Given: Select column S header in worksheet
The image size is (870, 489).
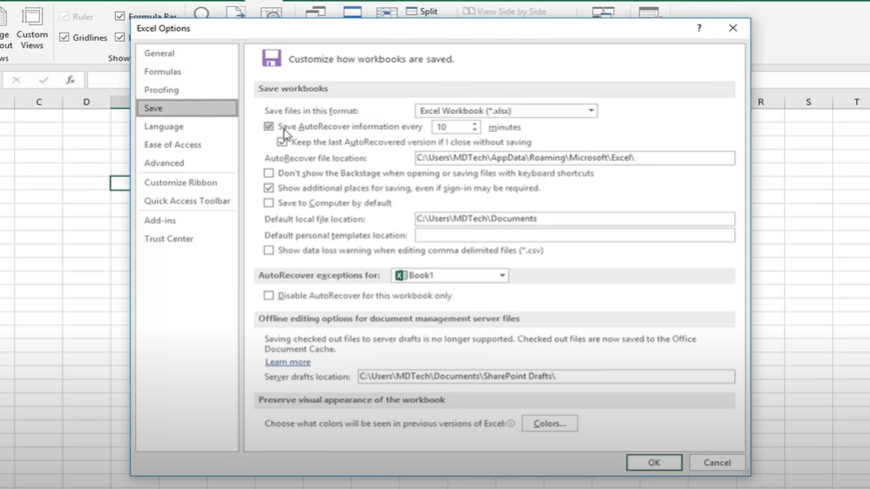Looking at the screenshot, I should 808,102.
